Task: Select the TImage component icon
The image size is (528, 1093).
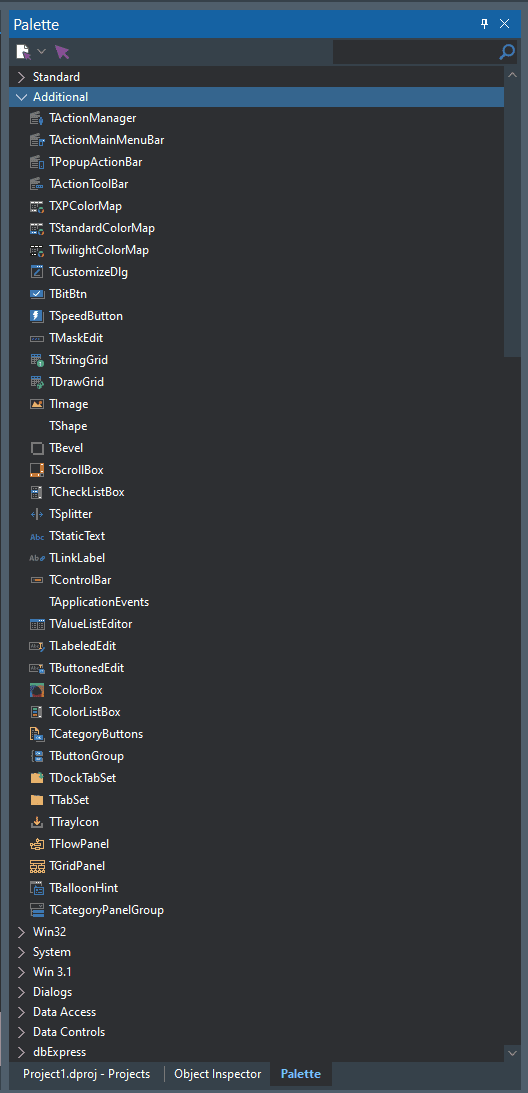Action: [37, 404]
